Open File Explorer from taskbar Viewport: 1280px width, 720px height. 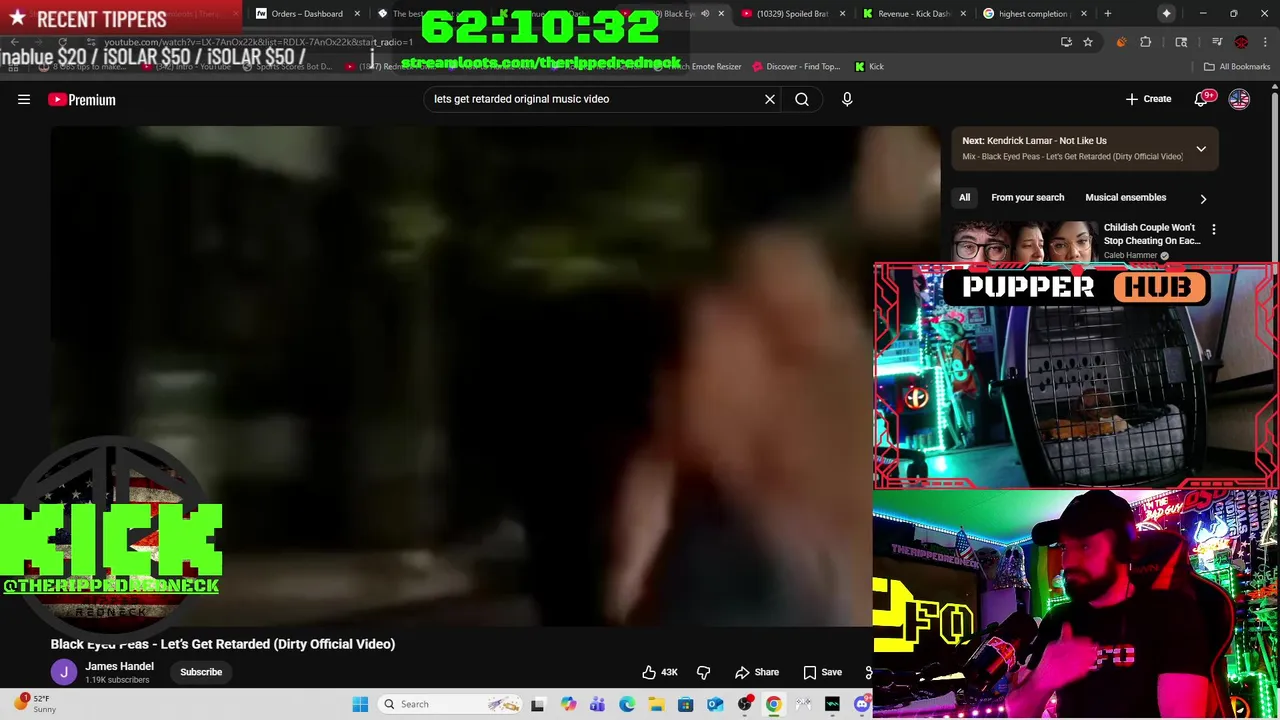pos(656,704)
